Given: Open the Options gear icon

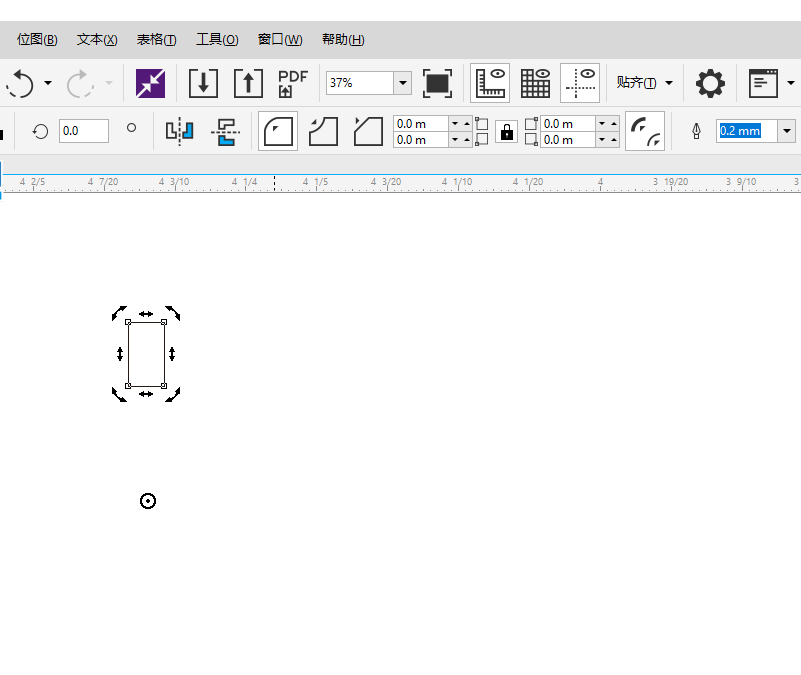Looking at the screenshot, I should tap(710, 83).
